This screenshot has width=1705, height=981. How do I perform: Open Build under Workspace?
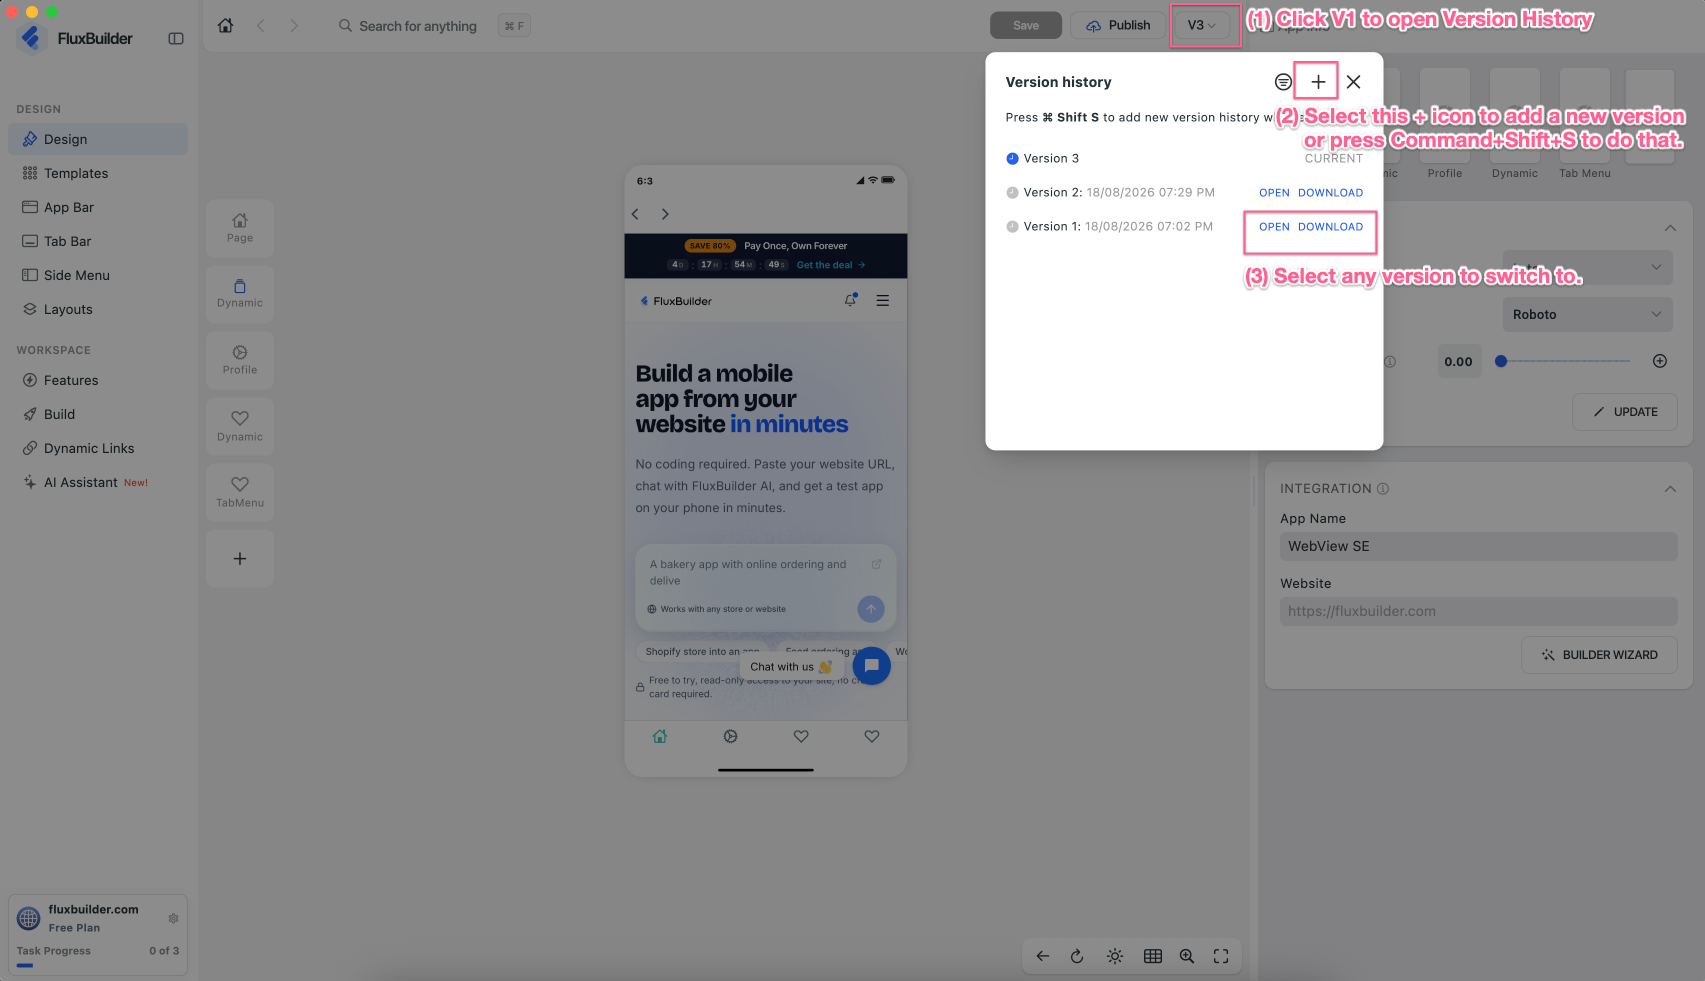[98, 414]
